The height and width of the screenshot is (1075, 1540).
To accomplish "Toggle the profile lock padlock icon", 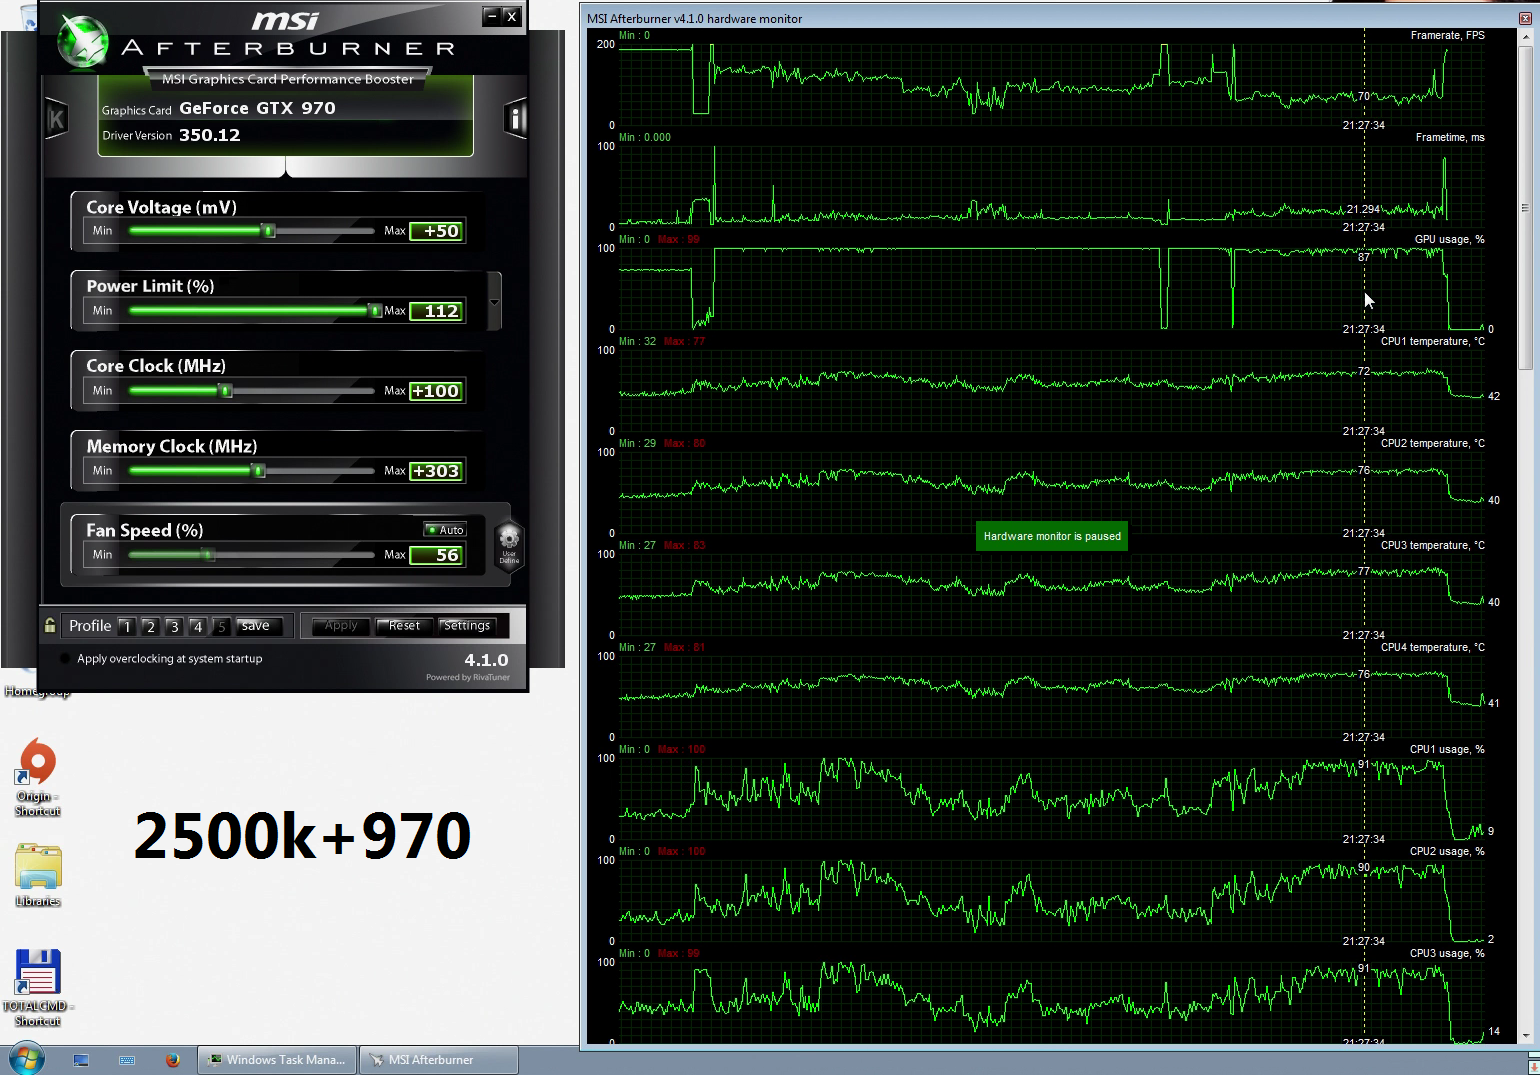I will (x=50, y=626).
